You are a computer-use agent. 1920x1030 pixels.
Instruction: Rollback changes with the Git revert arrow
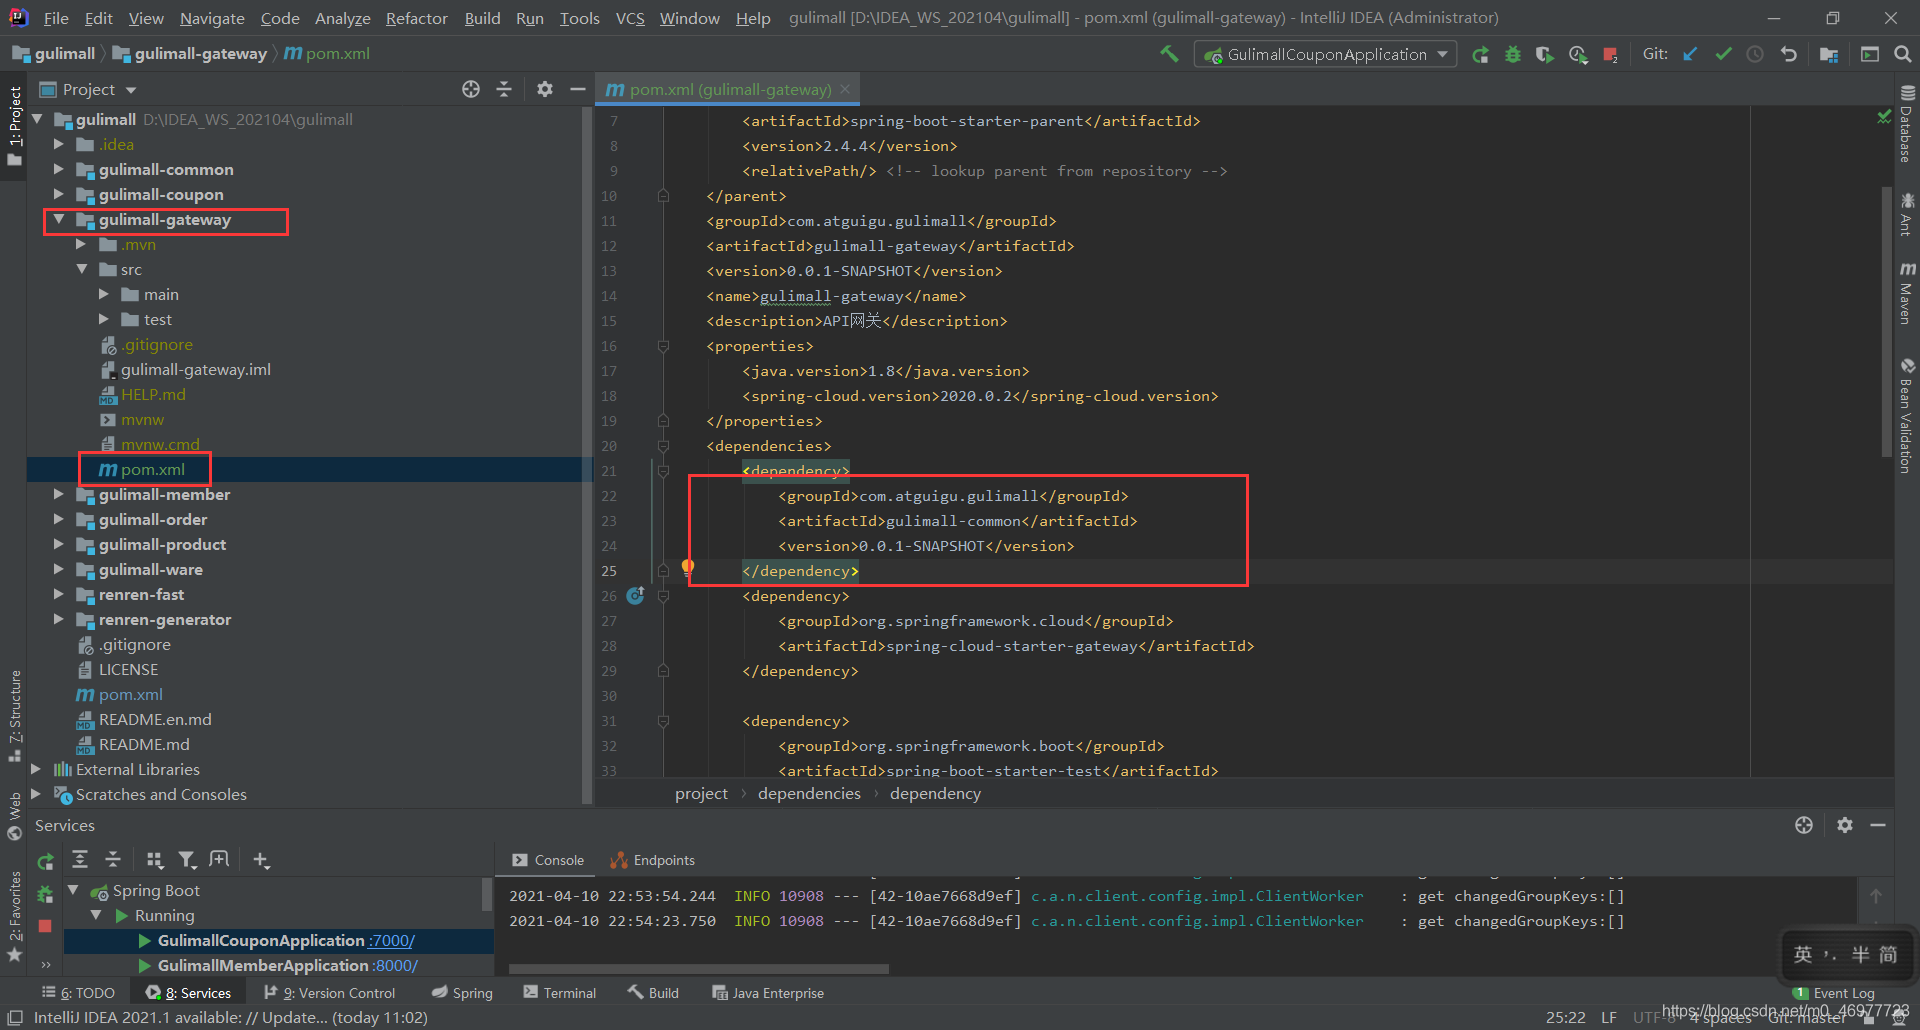1788,54
